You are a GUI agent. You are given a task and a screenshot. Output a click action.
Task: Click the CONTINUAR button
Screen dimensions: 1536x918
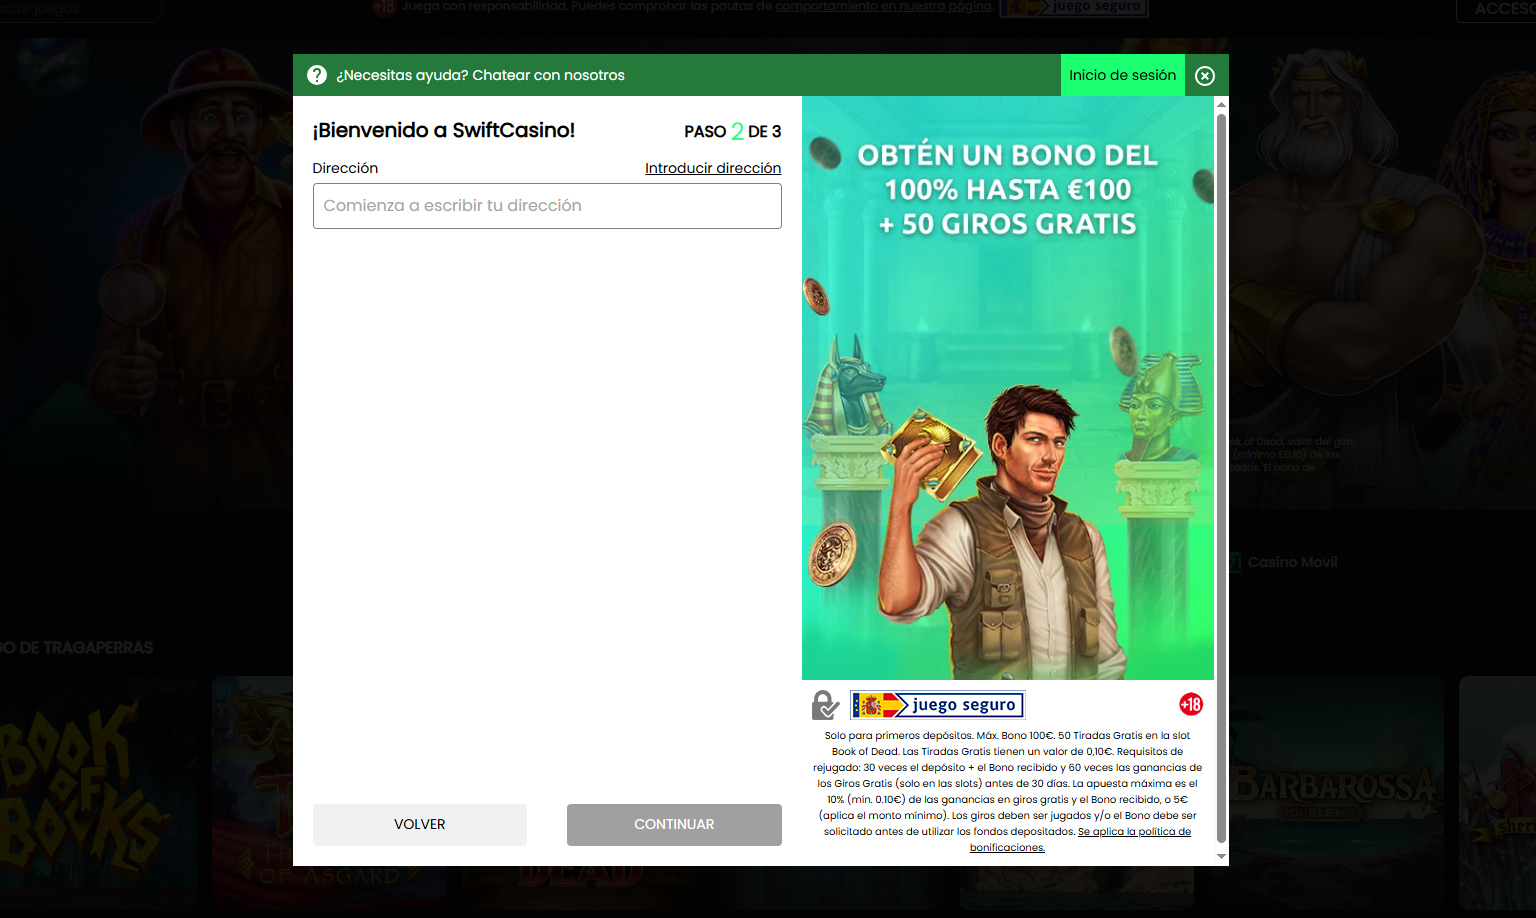[x=674, y=825]
